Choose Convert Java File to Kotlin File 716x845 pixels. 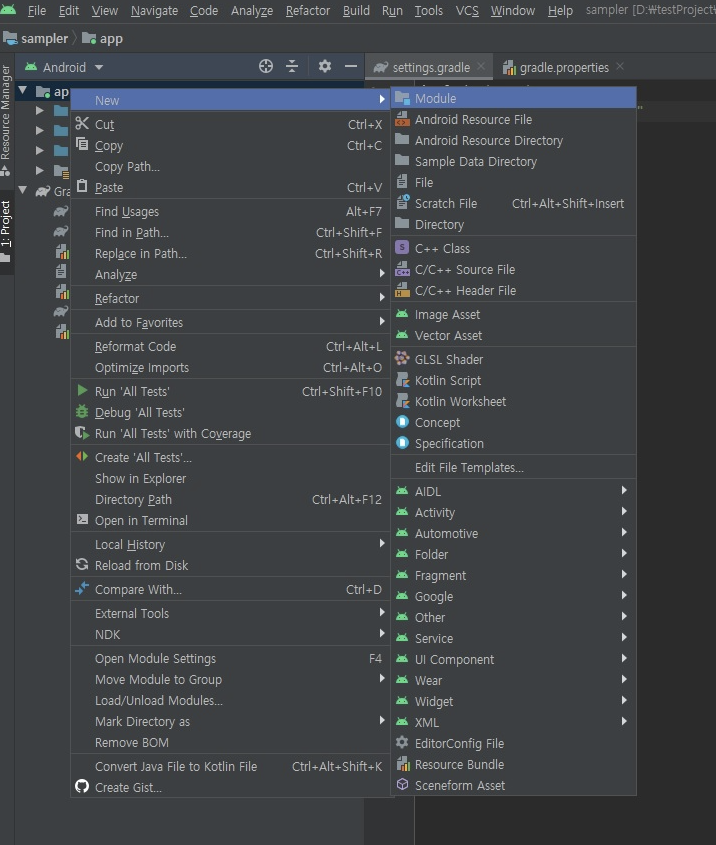230,766
